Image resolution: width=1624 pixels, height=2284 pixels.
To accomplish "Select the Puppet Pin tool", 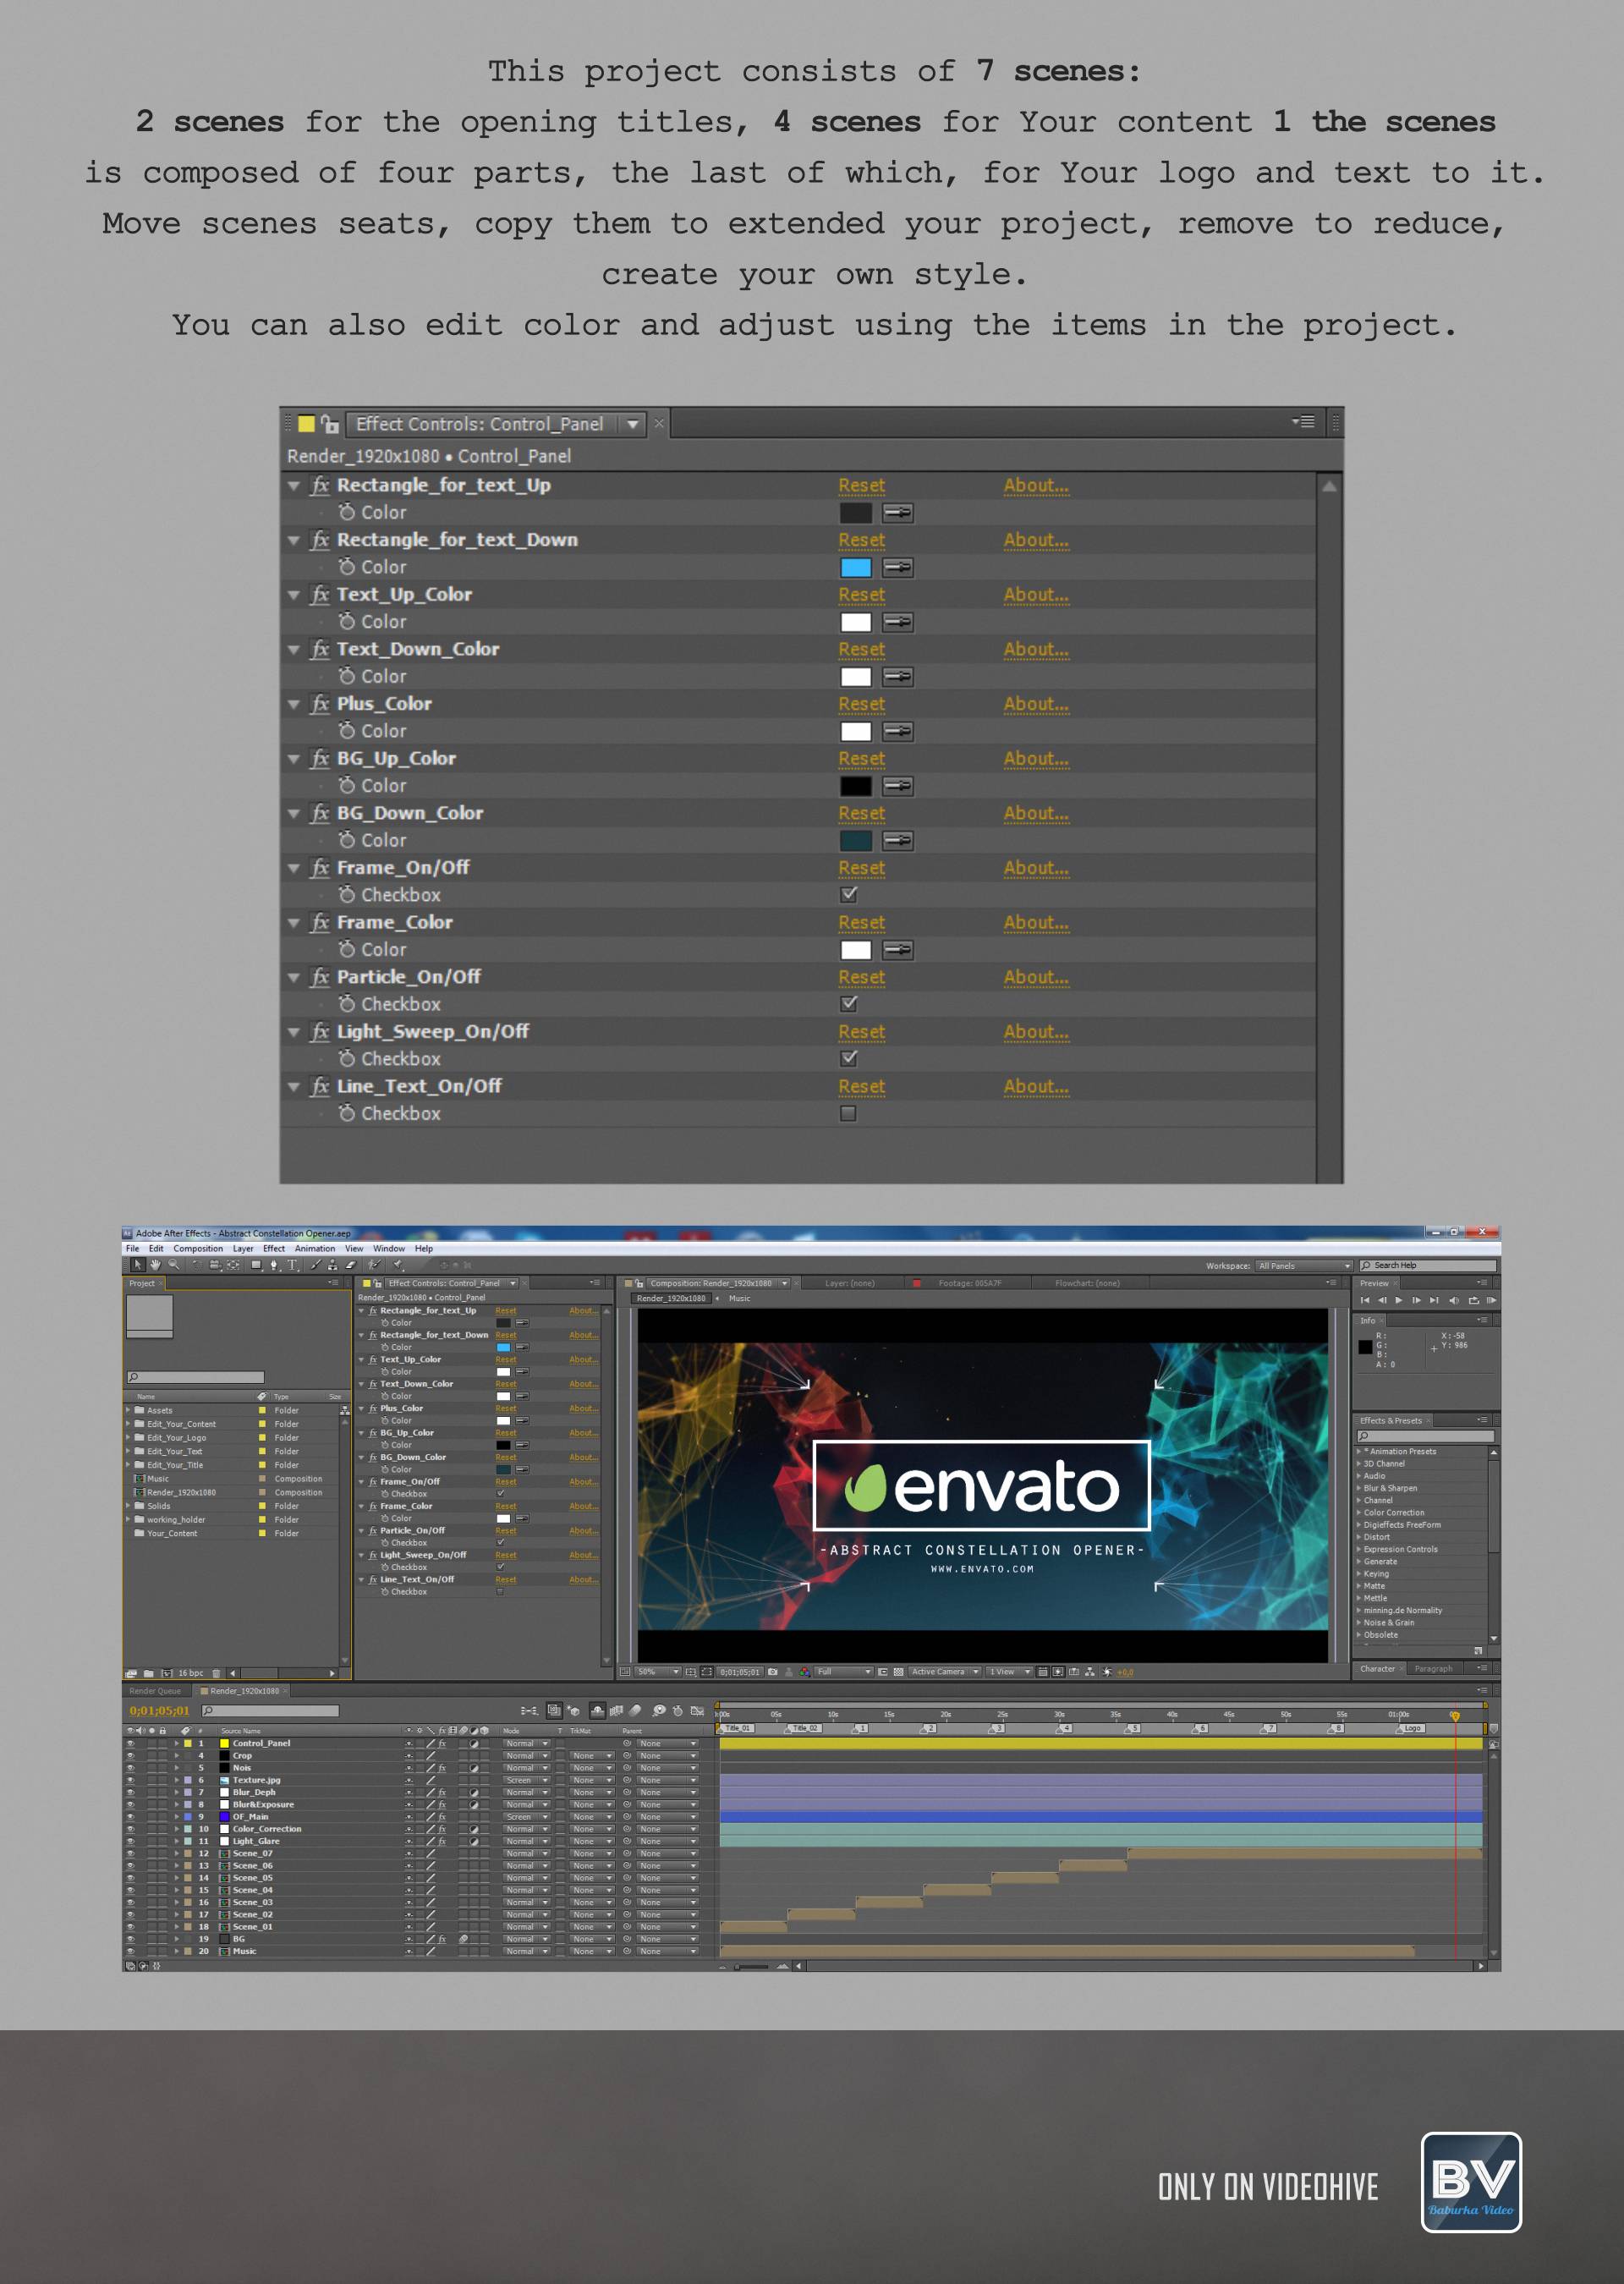I will [398, 1265].
